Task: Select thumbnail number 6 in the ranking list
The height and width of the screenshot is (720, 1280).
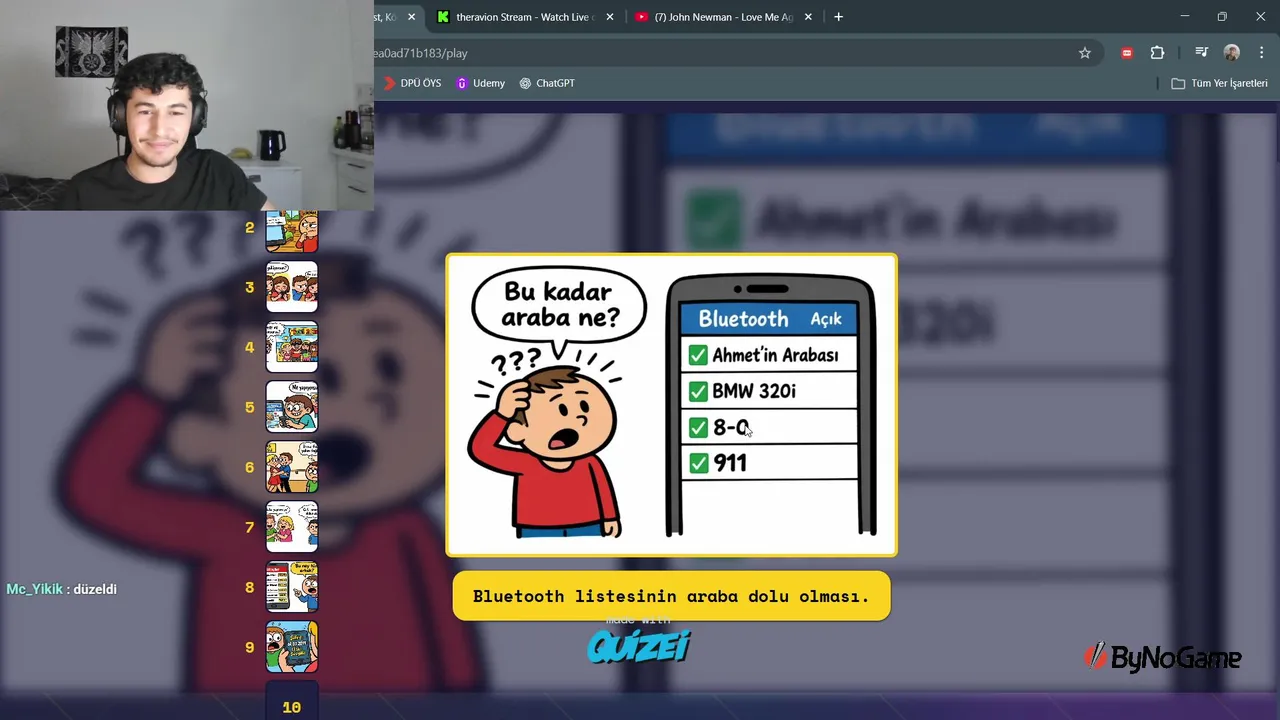Action: pos(291,467)
